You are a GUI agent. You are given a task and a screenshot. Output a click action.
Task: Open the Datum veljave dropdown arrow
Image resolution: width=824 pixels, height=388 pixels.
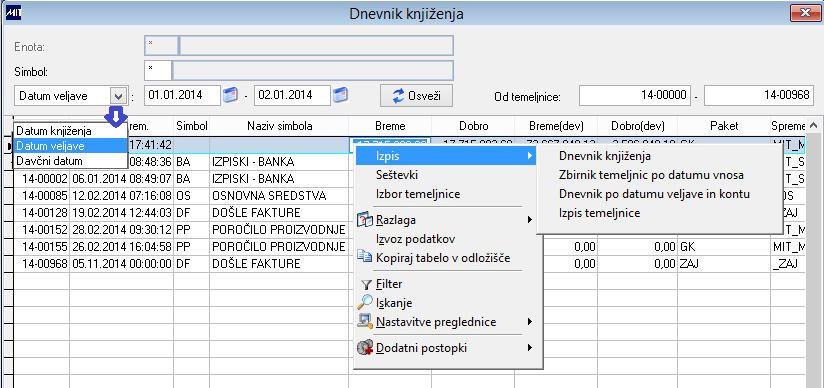click(x=118, y=96)
